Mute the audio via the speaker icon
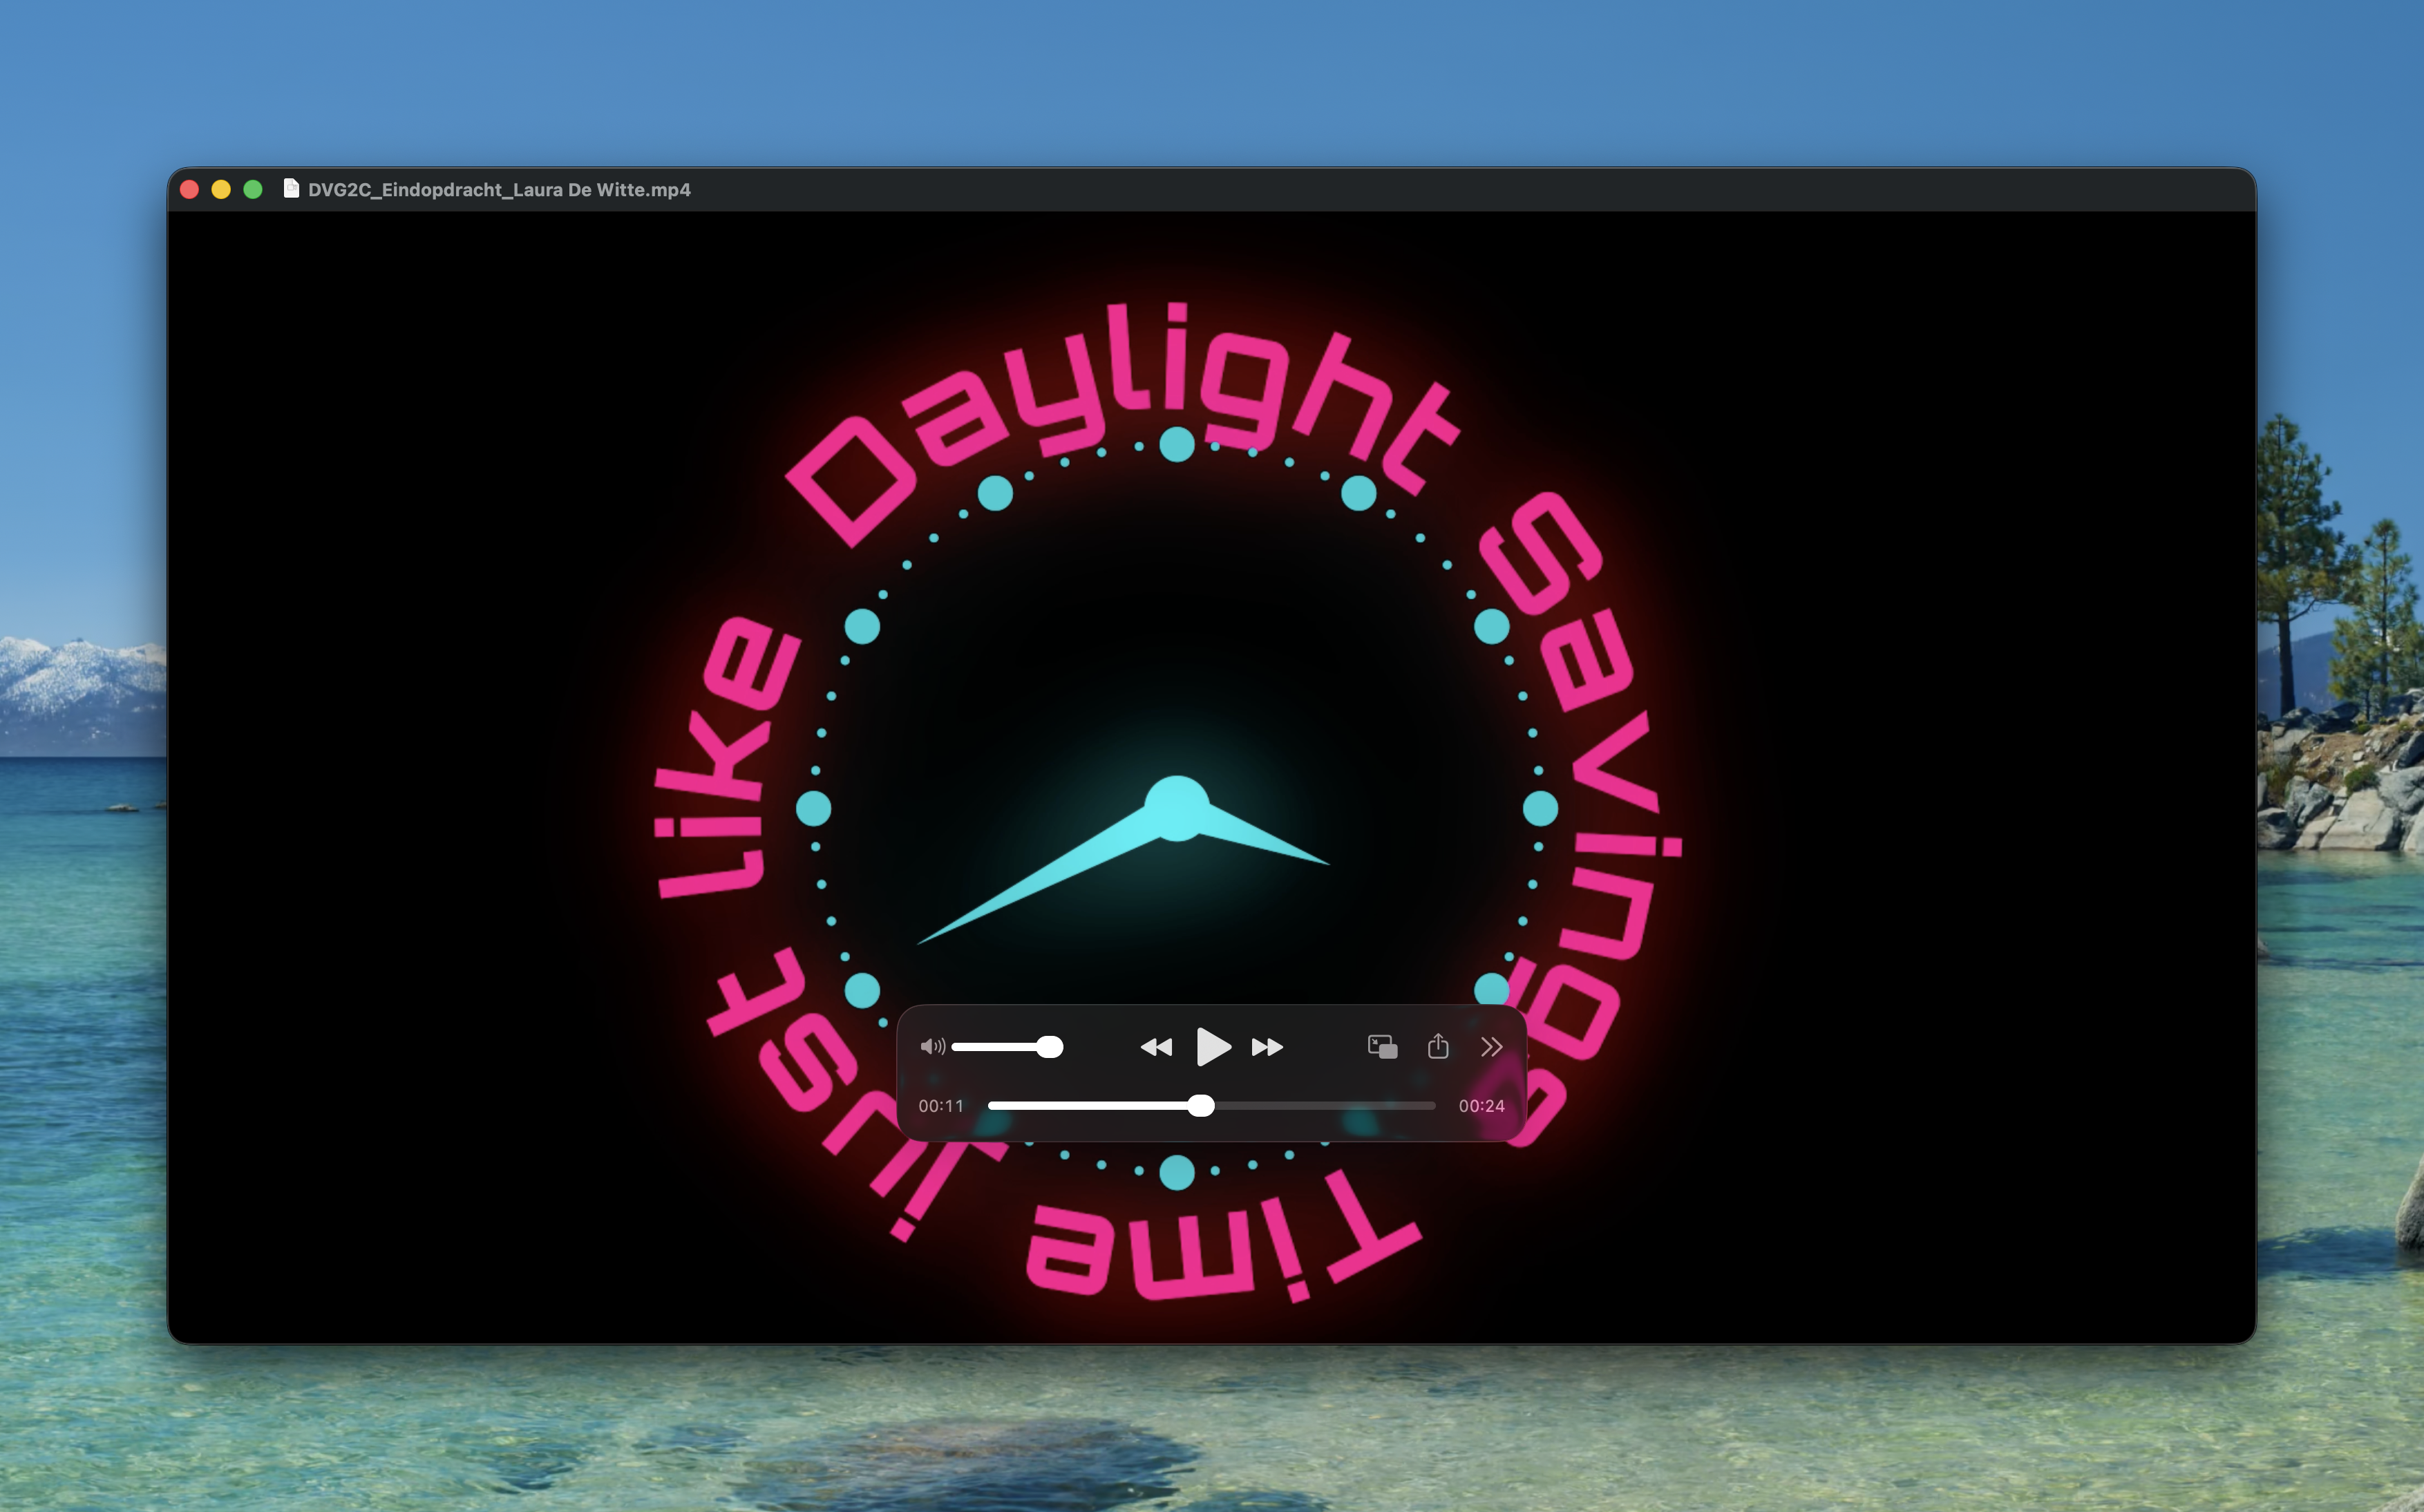The height and width of the screenshot is (1512, 2424). [x=933, y=1047]
